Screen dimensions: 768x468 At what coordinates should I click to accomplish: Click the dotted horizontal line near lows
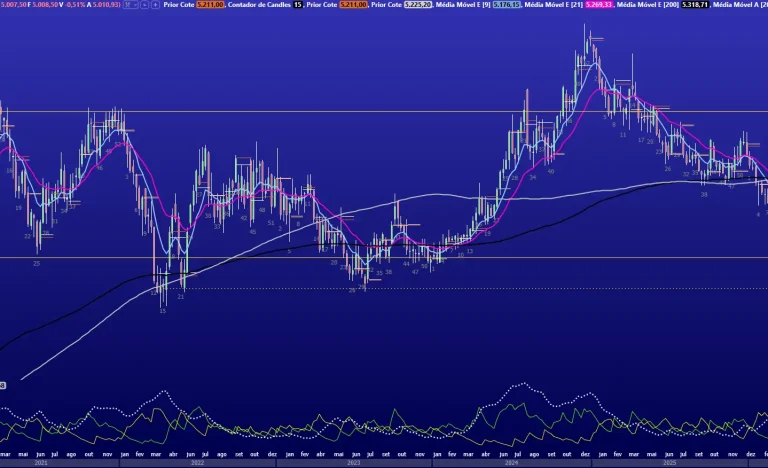point(500,290)
